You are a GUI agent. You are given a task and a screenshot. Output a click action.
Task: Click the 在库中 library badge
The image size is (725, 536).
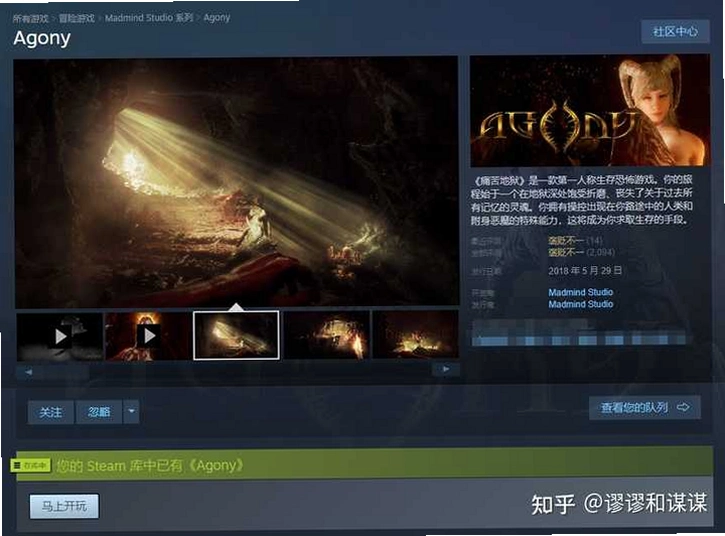pos(31,465)
